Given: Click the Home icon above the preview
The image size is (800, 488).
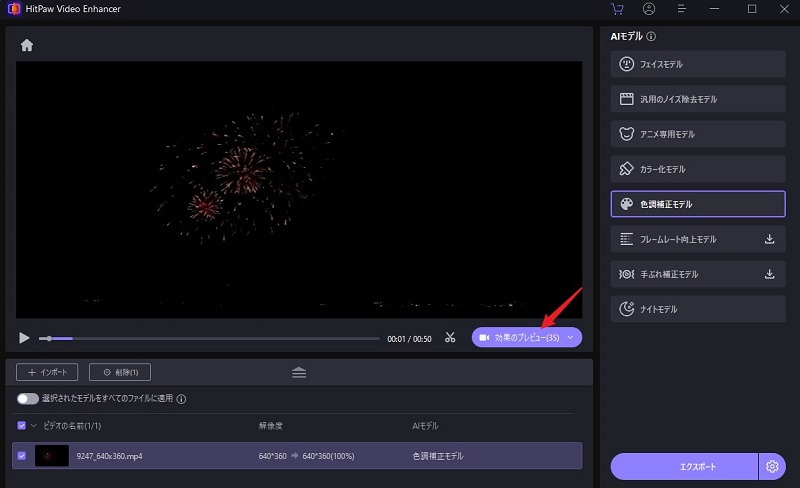Looking at the screenshot, I should (27, 45).
